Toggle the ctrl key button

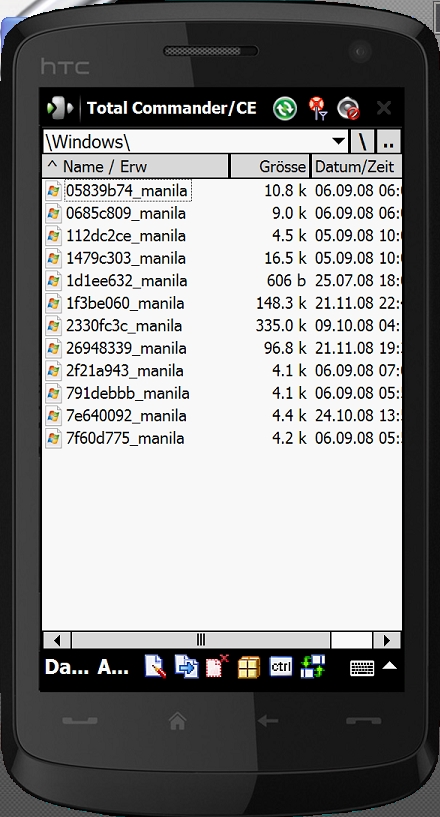coord(280,666)
